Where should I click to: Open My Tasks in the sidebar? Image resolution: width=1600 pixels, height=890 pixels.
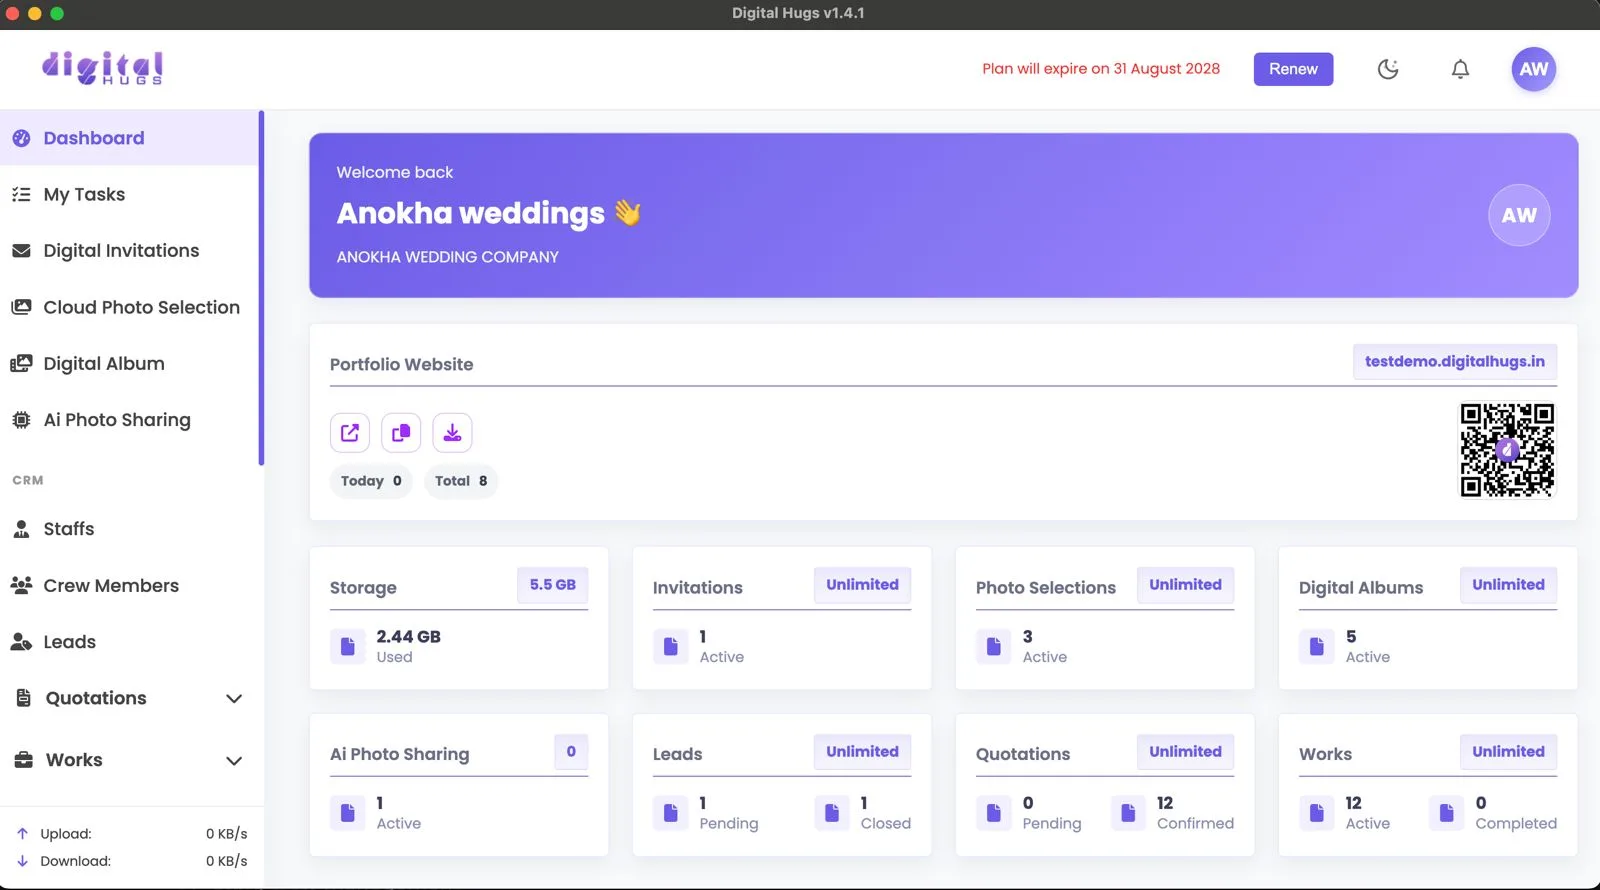[130, 194]
